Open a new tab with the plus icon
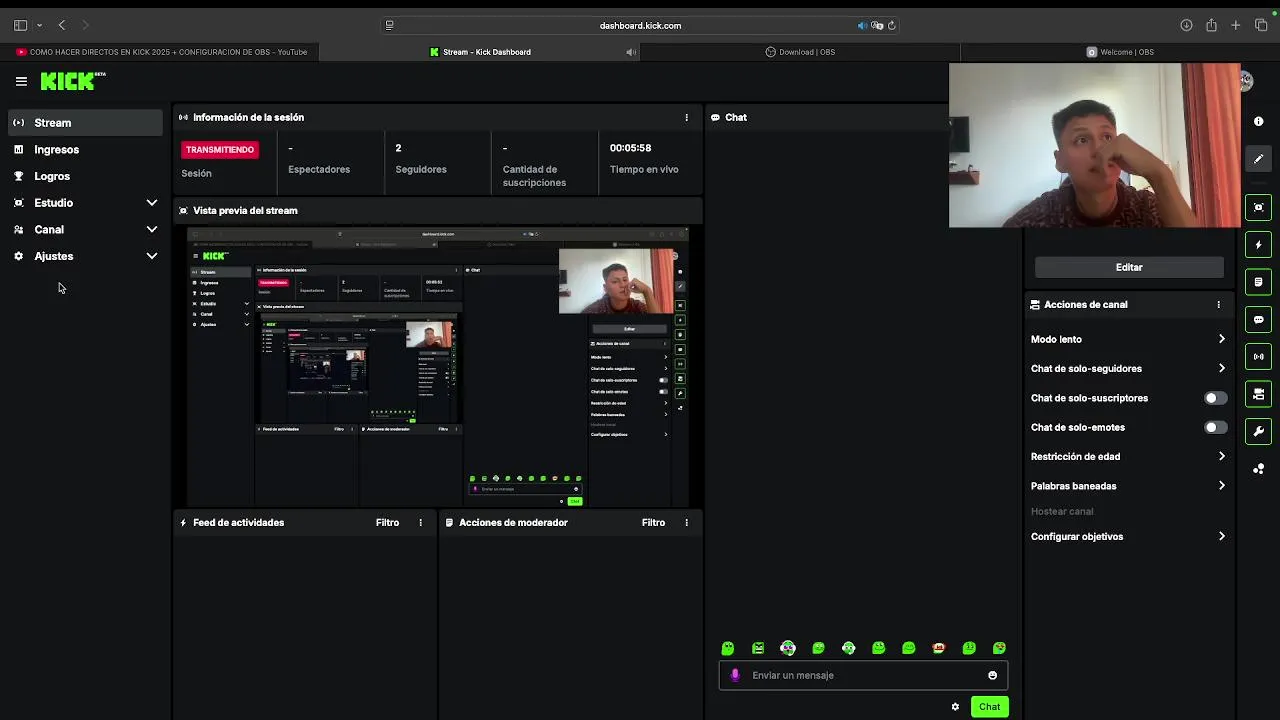1280x720 pixels. [x=1236, y=25]
